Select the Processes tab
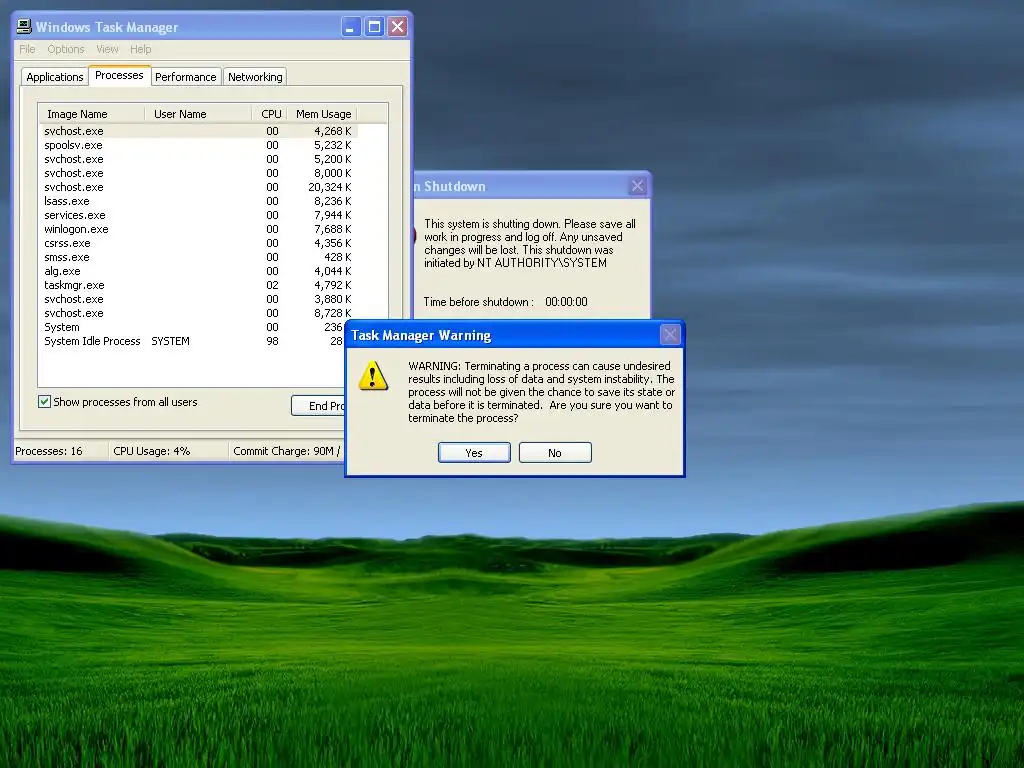 tap(120, 75)
